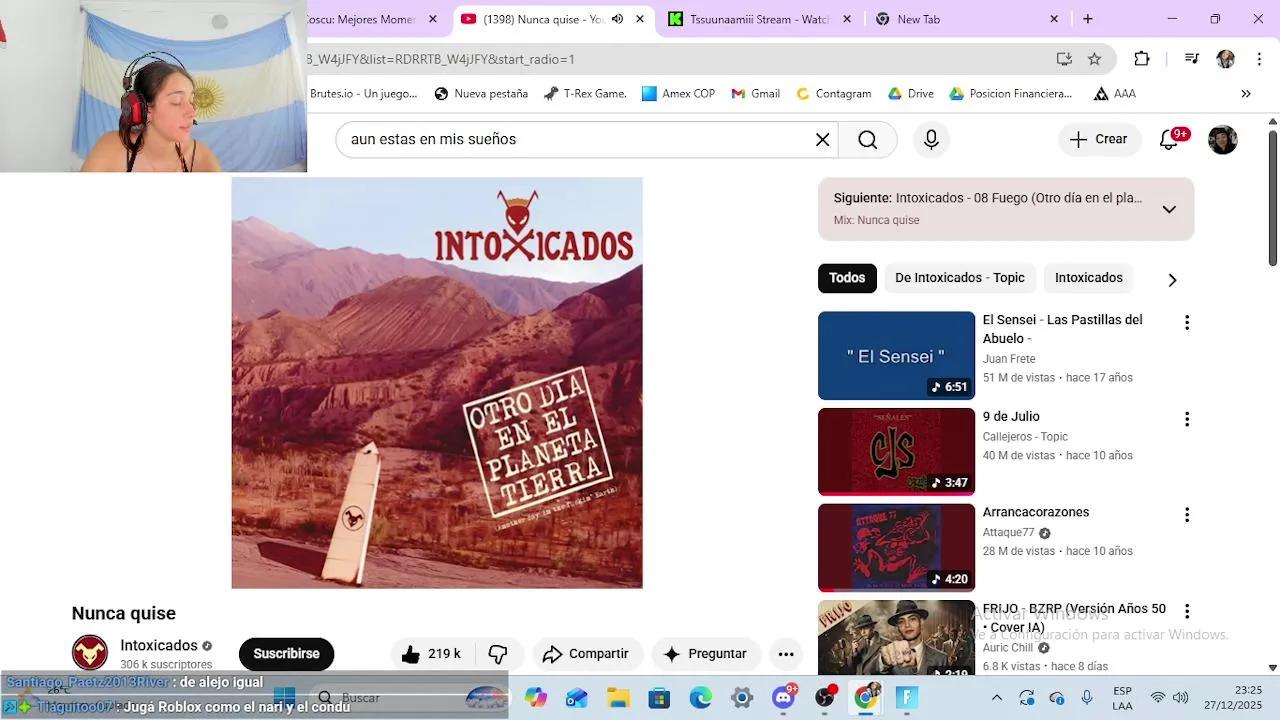Close the New Tab browser tab
Screen dimensions: 1280x720
(x=1054, y=19)
